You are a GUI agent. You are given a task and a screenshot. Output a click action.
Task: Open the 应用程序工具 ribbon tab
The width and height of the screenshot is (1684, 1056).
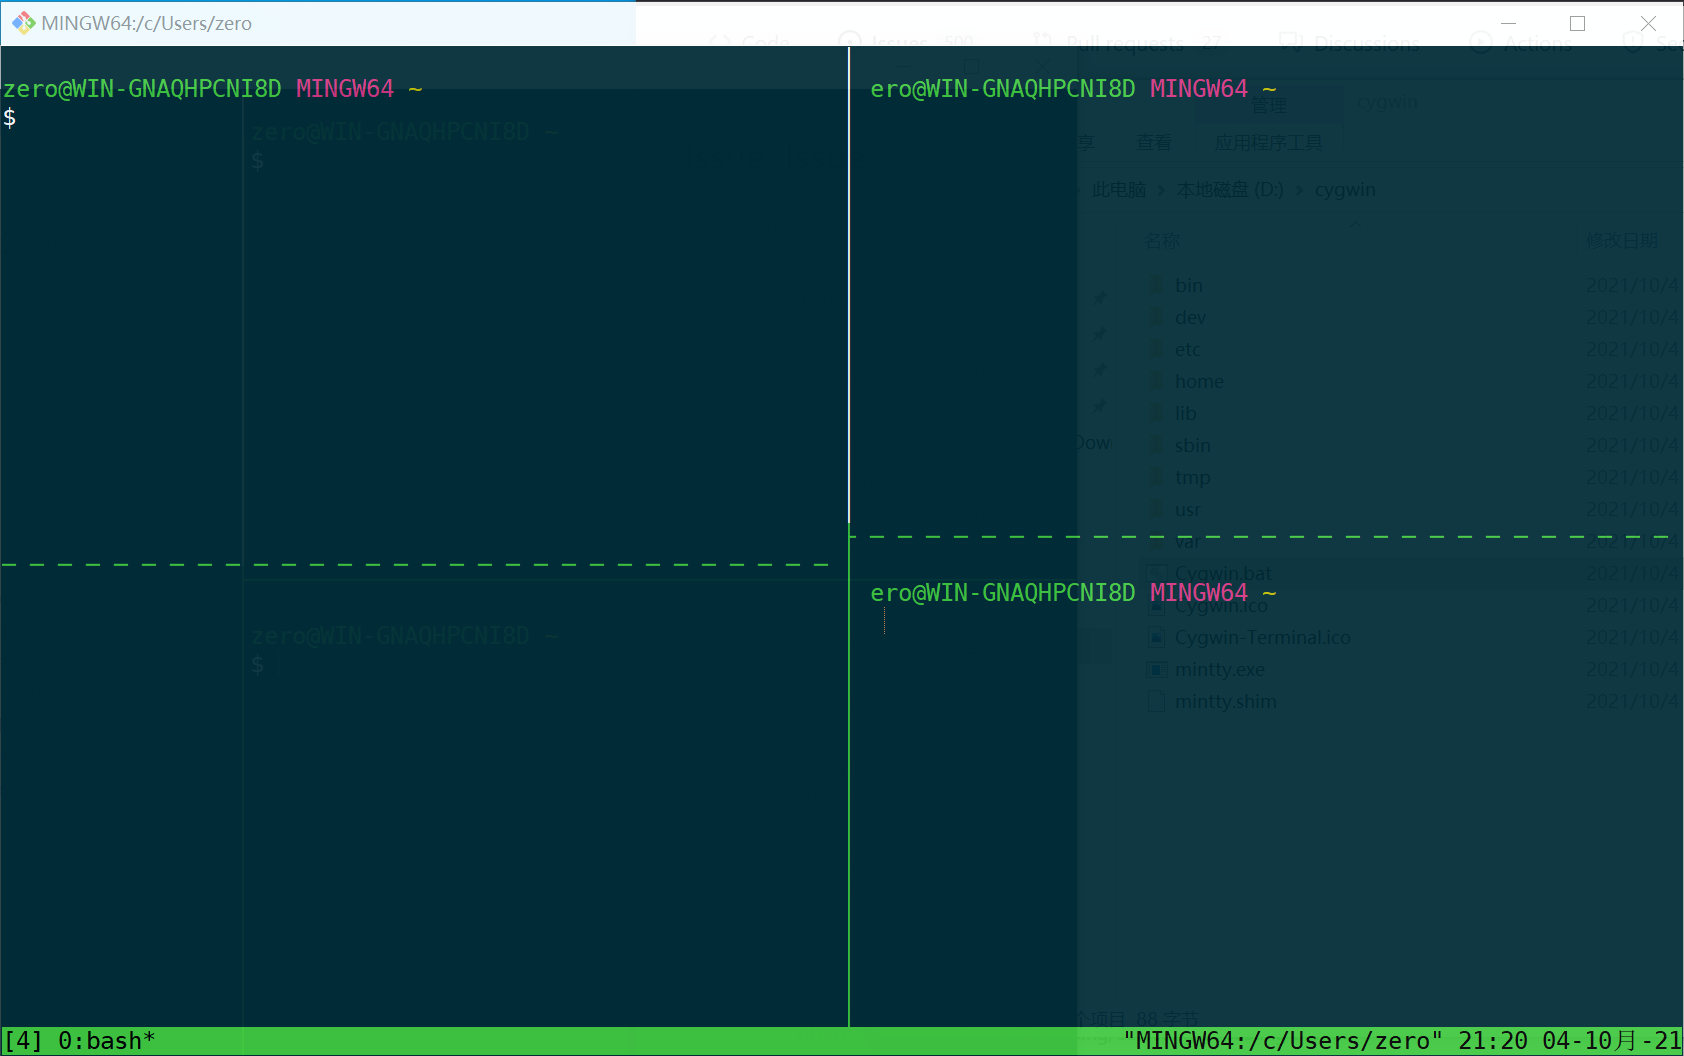(x=1268, y=141)
